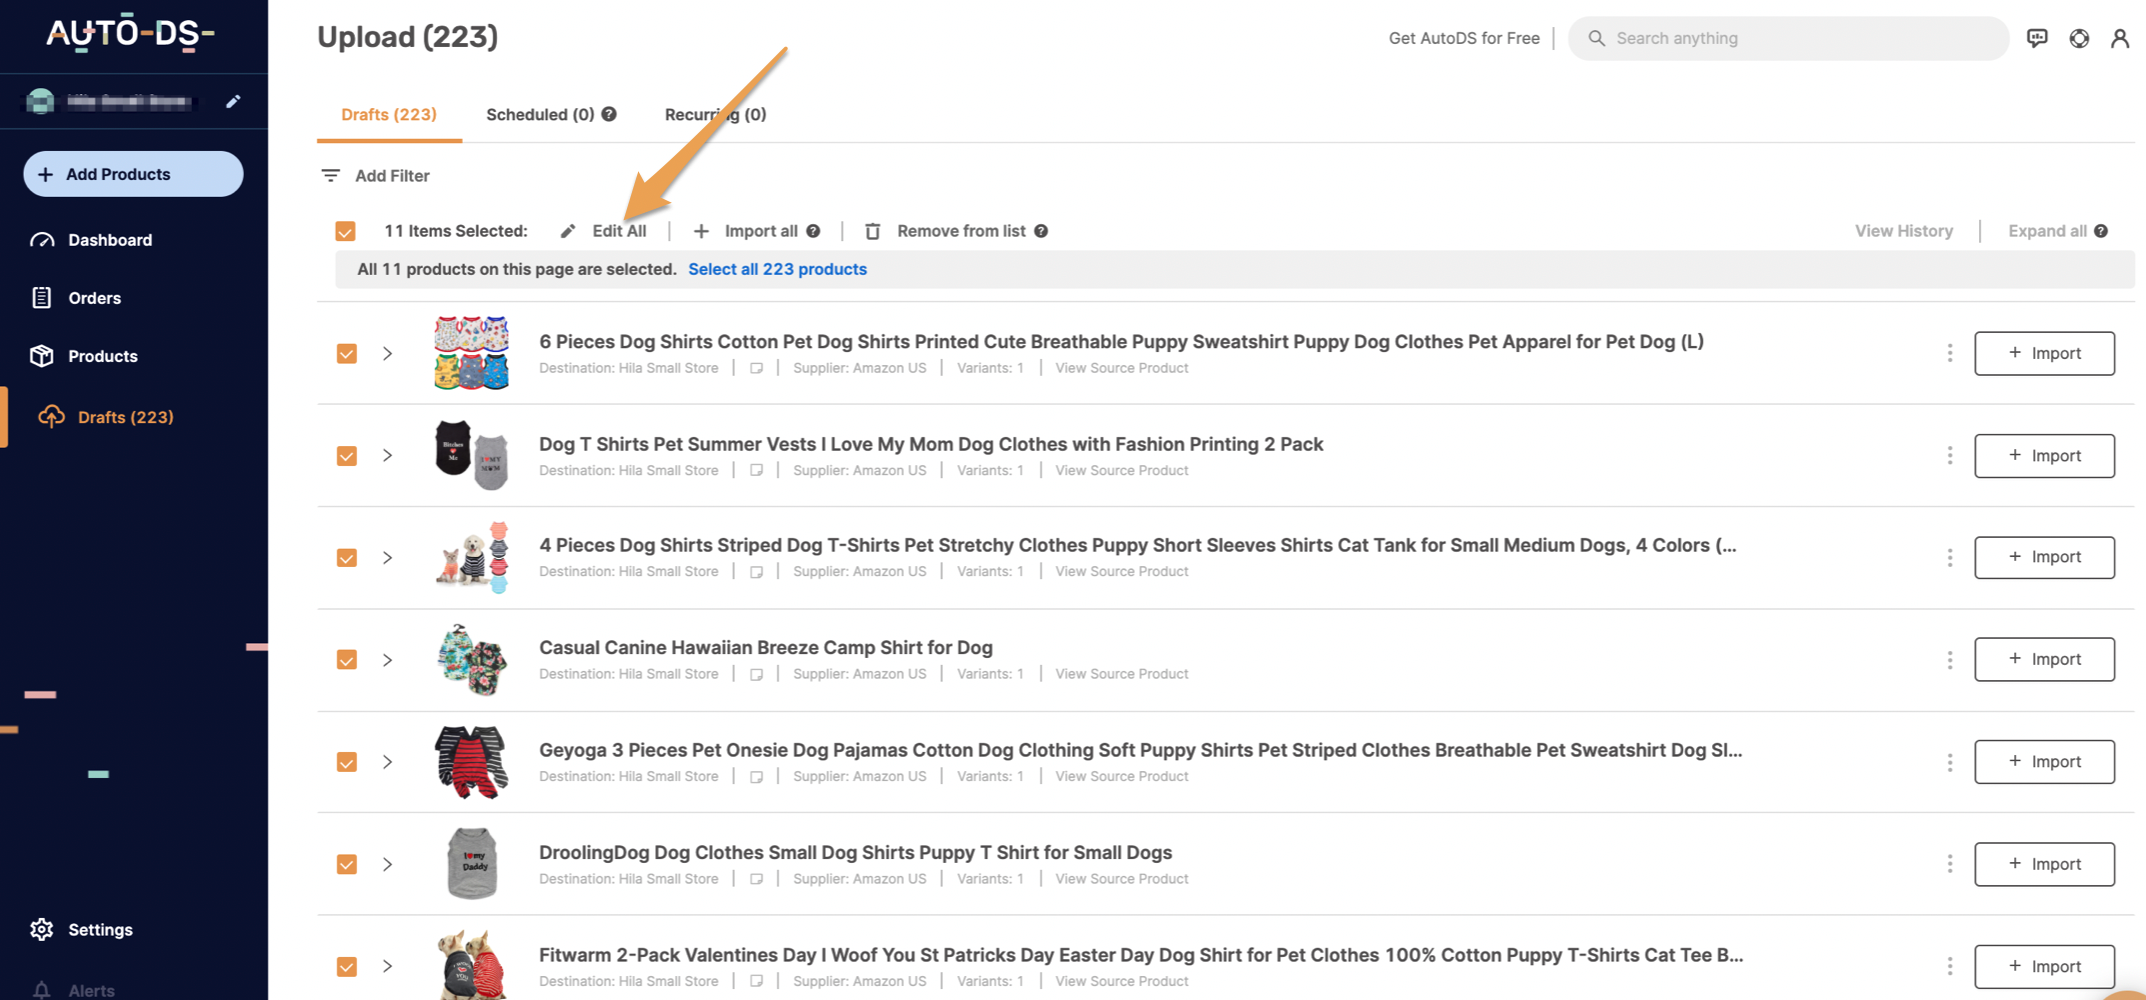
Task: Open the Settings gear icon
Action: 42,929
